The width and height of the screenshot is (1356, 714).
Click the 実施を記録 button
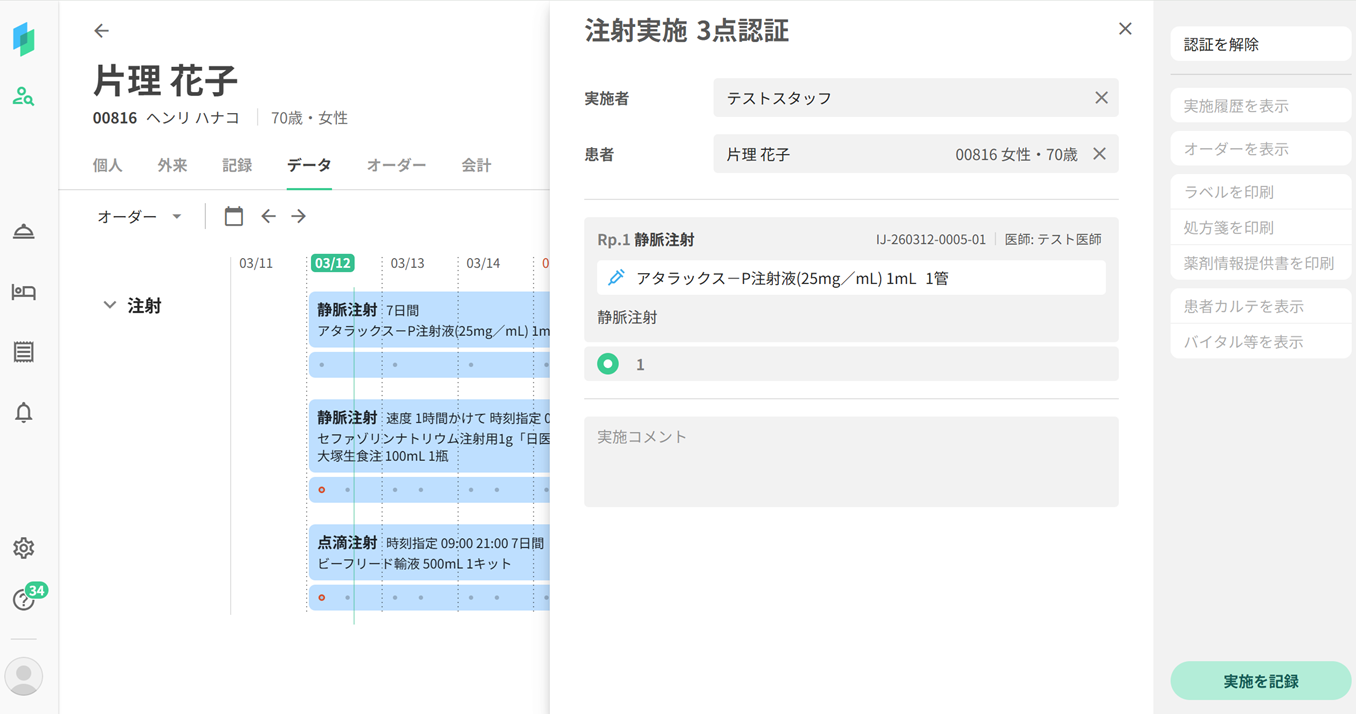1260,681
